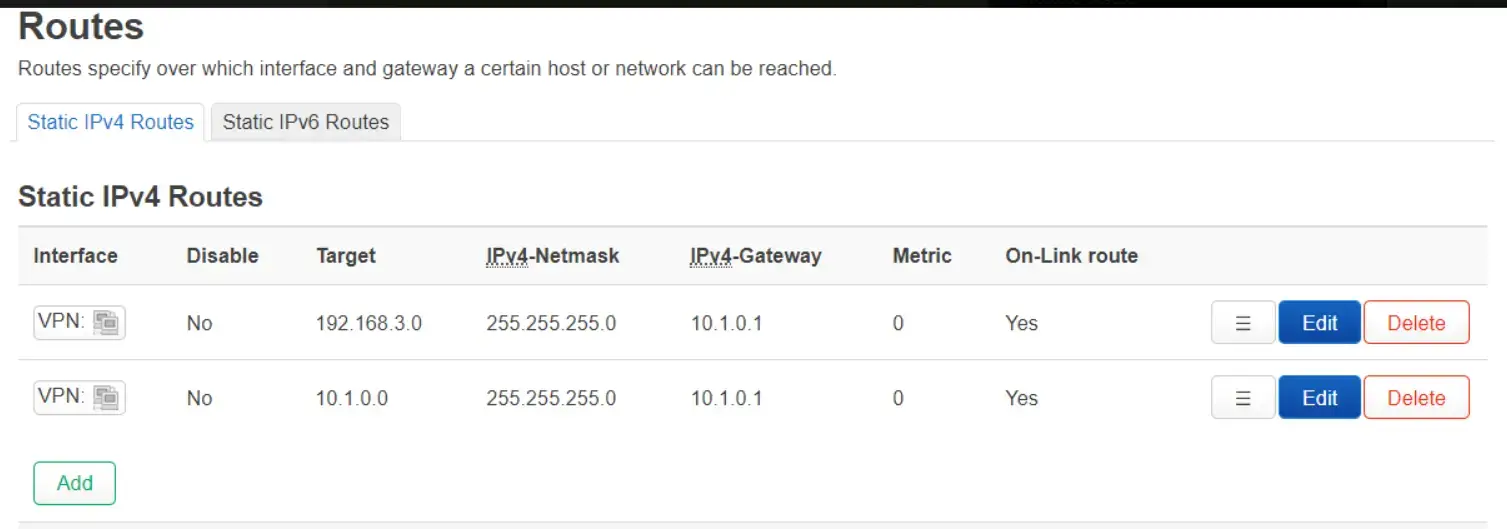
Task: Click the VPN interface icon in the 10.1.0.0 row
Action: [106, 397]
